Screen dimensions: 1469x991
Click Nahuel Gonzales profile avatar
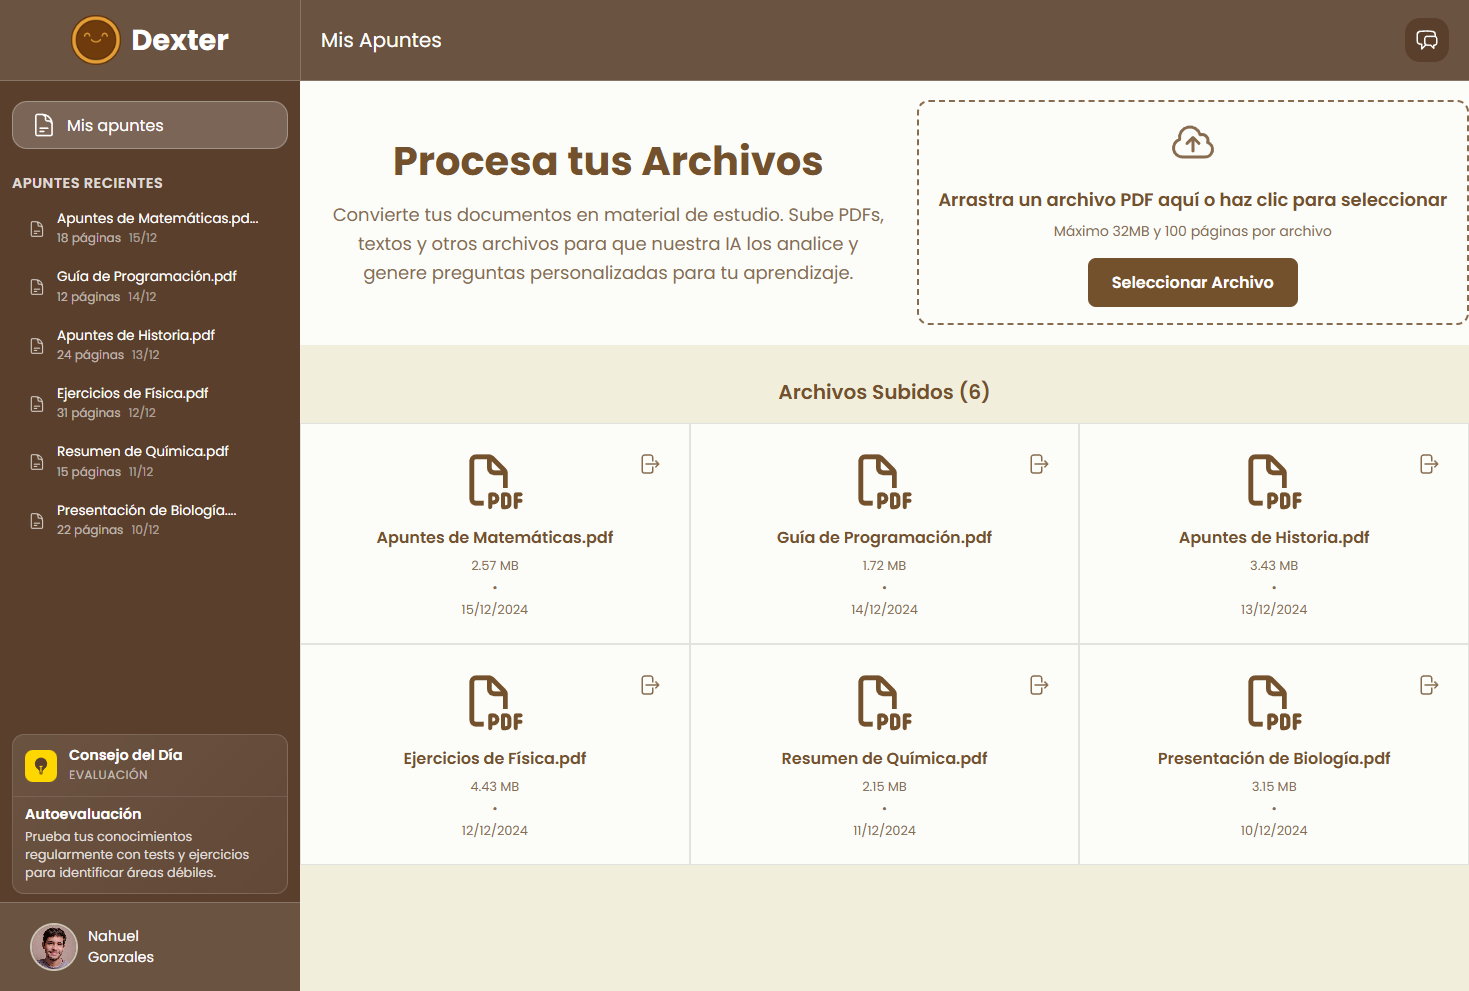tap(53, 946)
